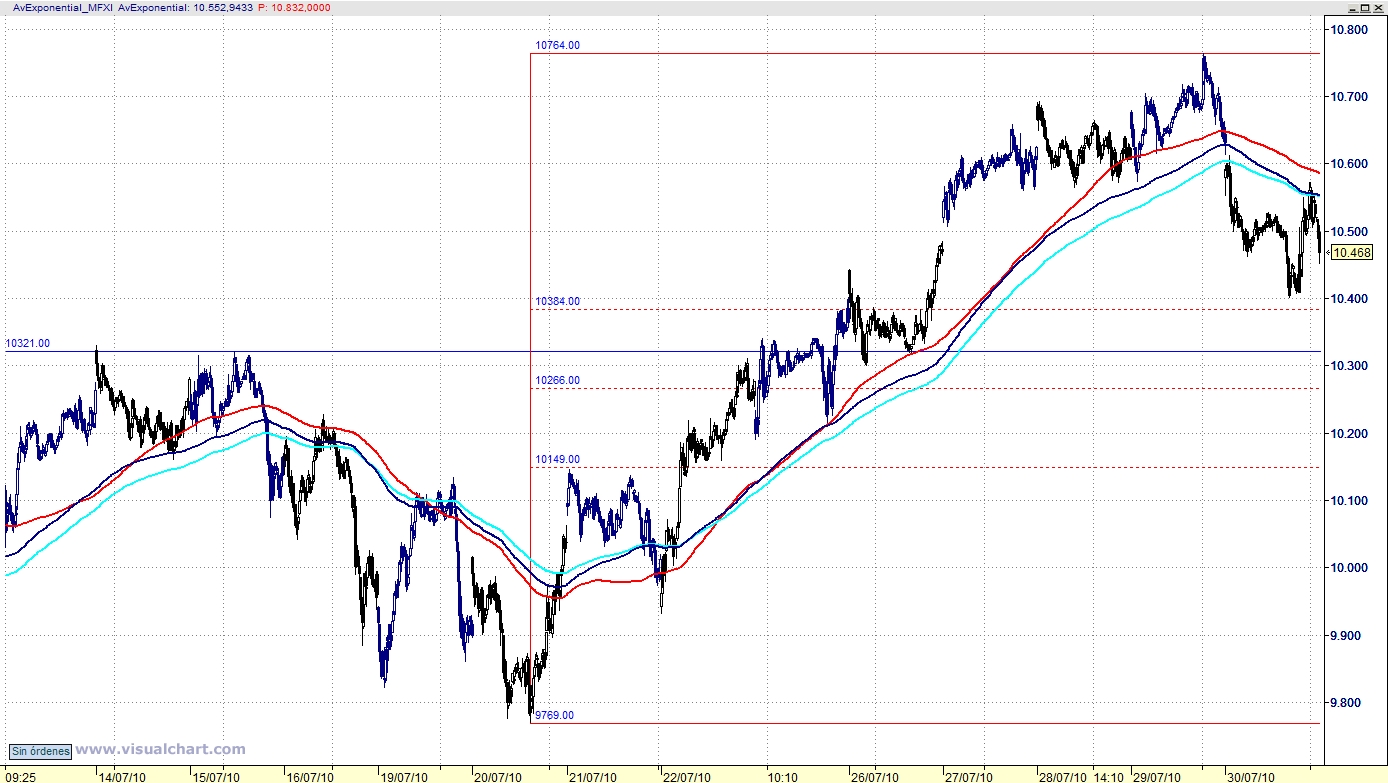The width and height of the screenshot is (1388, 783).
Task: Select the 10384.00 retracement level label
Action: click(x=557, y=301)
